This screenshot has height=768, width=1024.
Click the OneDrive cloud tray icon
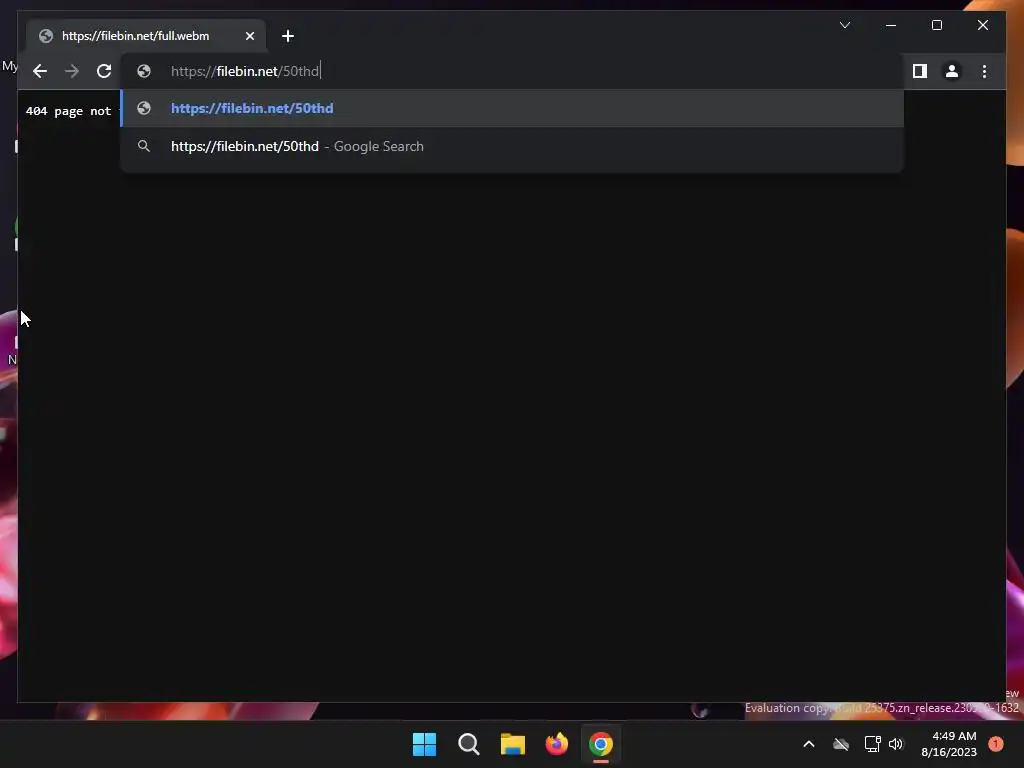click(841, 744)
